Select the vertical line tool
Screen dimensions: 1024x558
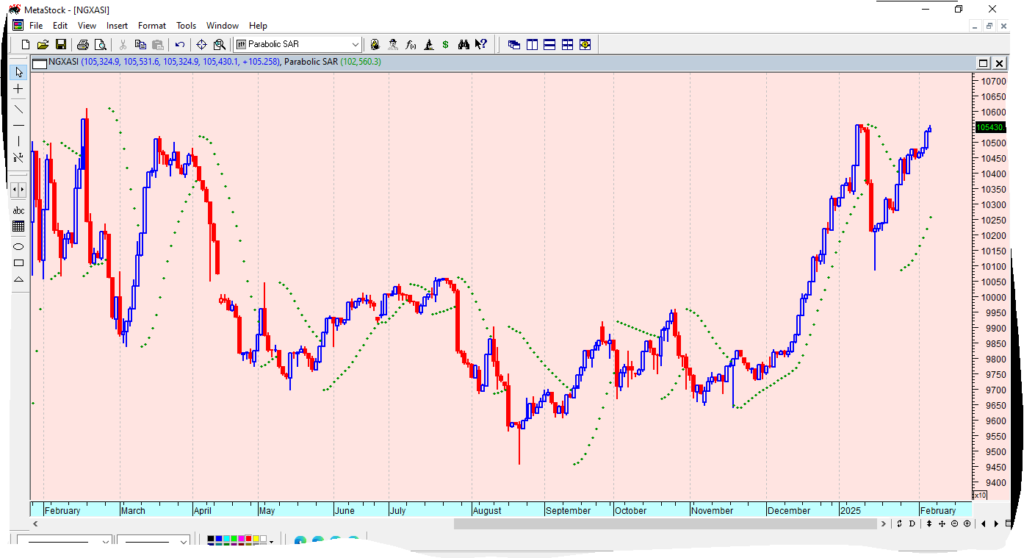point(18,141)
